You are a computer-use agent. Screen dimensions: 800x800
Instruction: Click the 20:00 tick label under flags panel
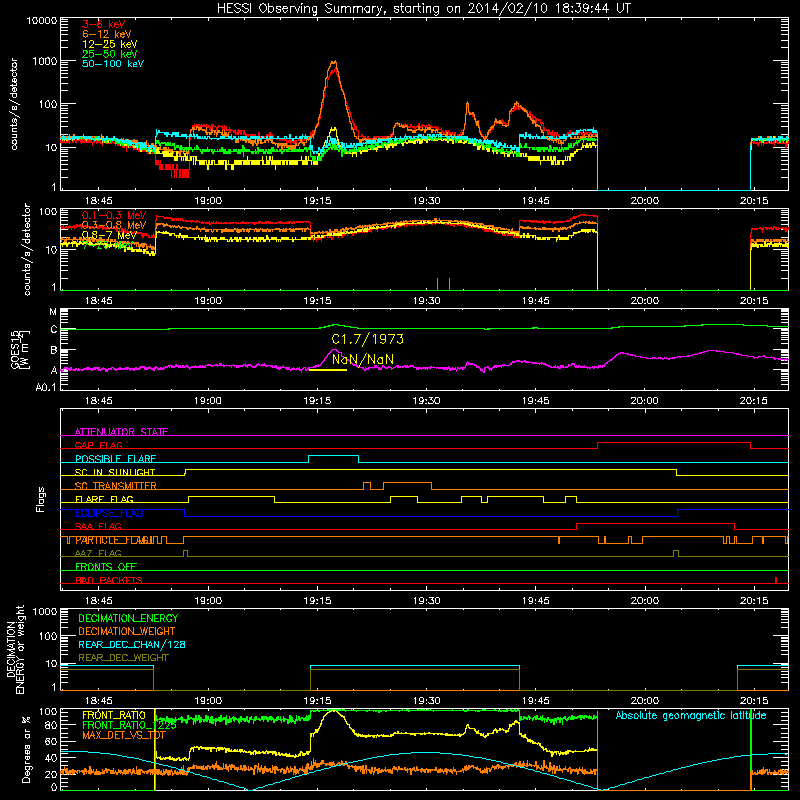click(644, 601)
